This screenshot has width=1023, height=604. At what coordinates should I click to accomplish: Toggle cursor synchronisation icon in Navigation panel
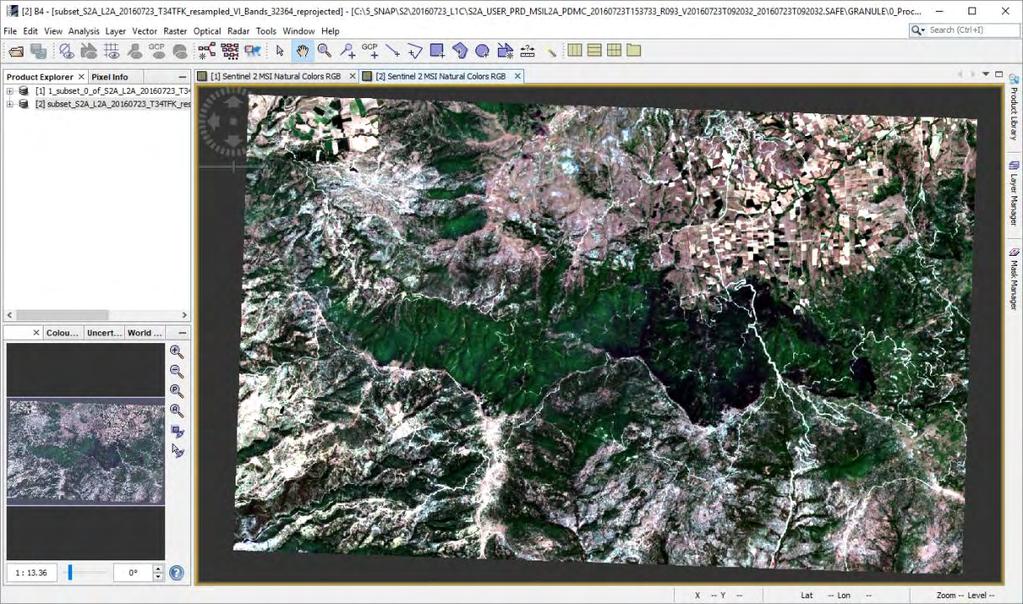[x=176, y=451]
